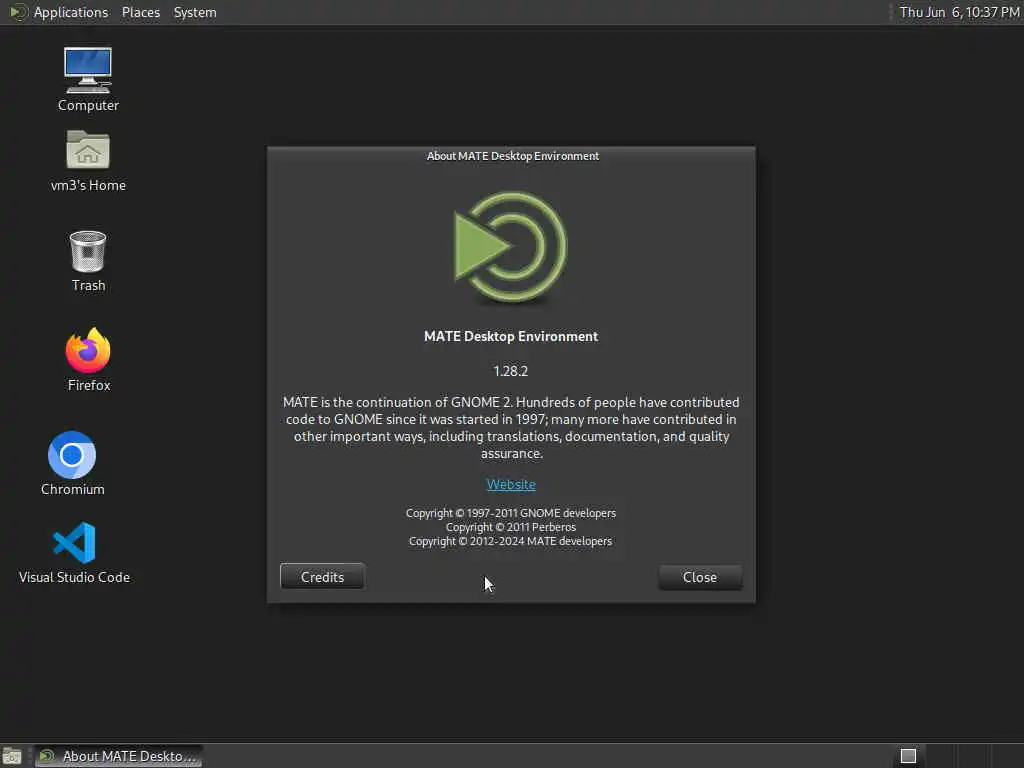
Task: Click the Copyright 2011 Perberos line
Action: point(511,527)
